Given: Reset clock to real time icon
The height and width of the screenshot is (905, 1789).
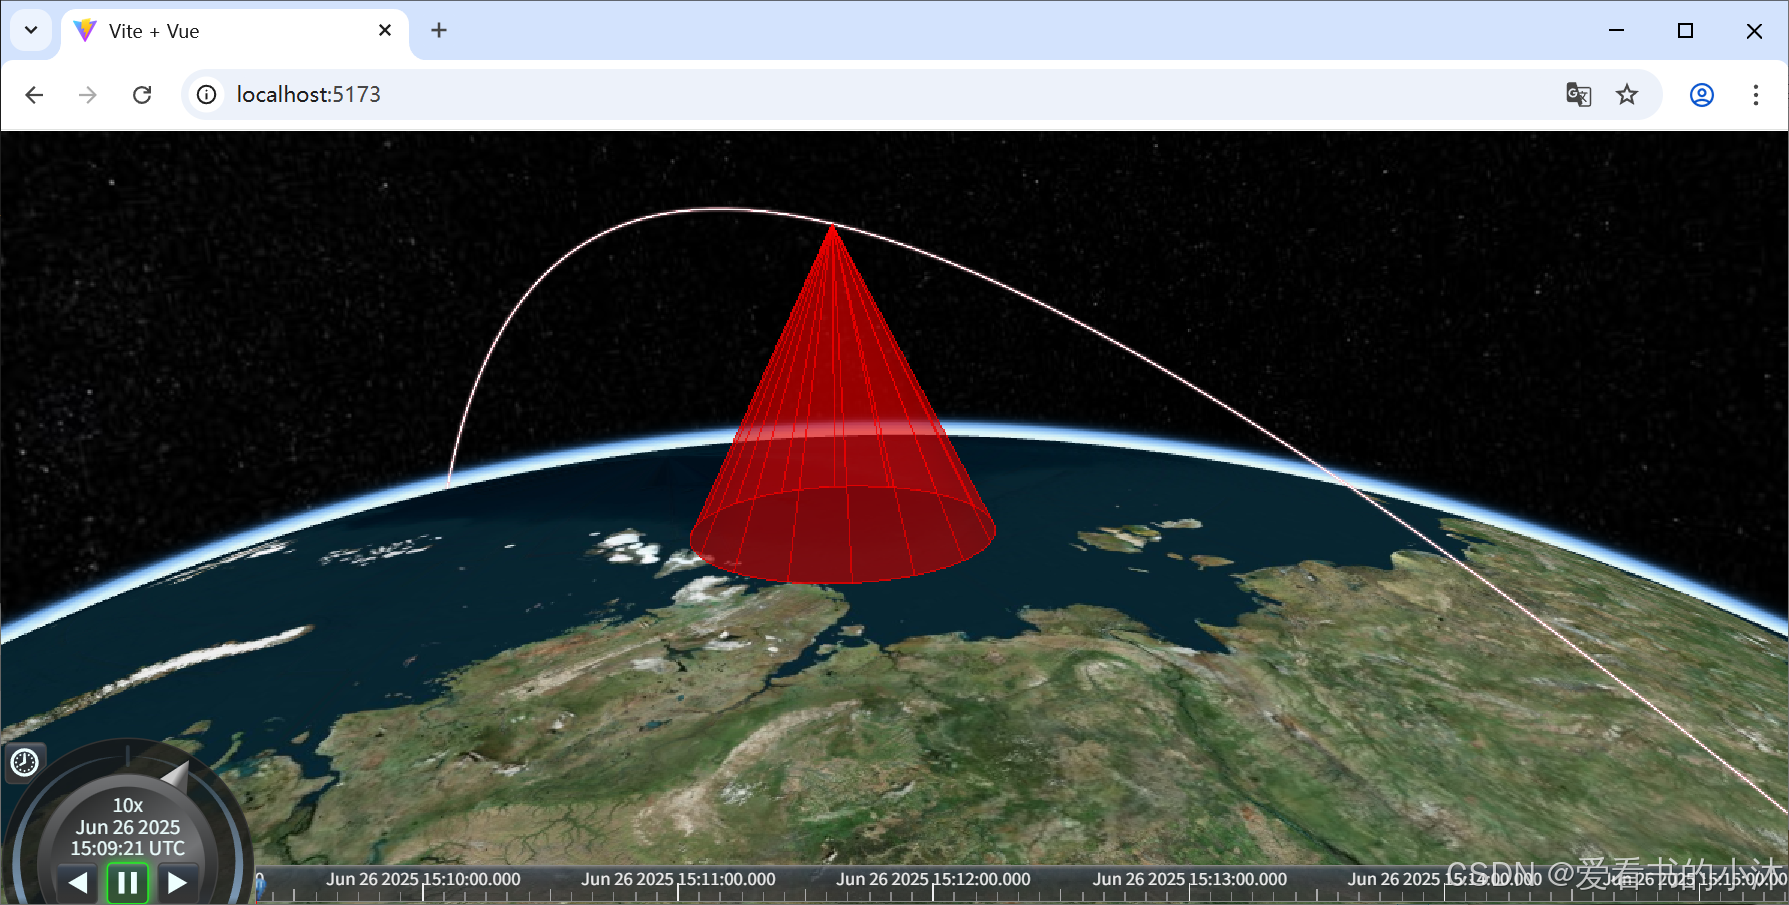Looking at the screenshot, I should [x=24, y=763].
